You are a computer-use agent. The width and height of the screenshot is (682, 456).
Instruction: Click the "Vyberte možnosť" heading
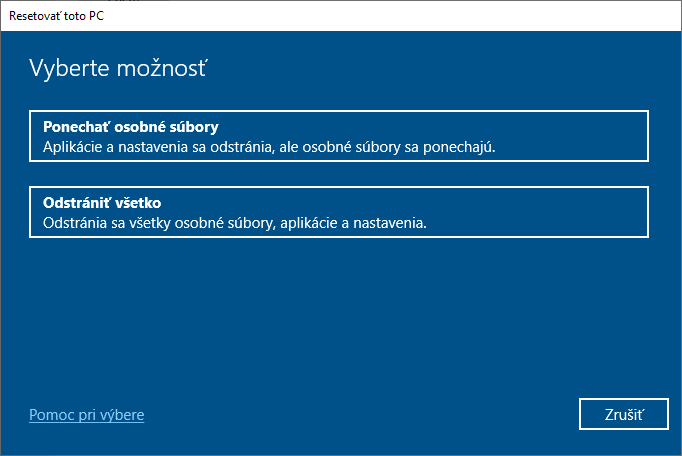[x=118, y=69]
